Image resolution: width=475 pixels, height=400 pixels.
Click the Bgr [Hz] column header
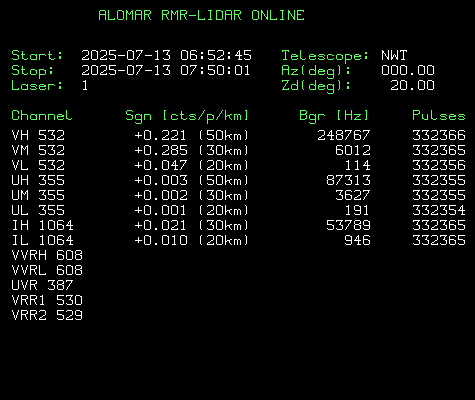click(334, 116)
